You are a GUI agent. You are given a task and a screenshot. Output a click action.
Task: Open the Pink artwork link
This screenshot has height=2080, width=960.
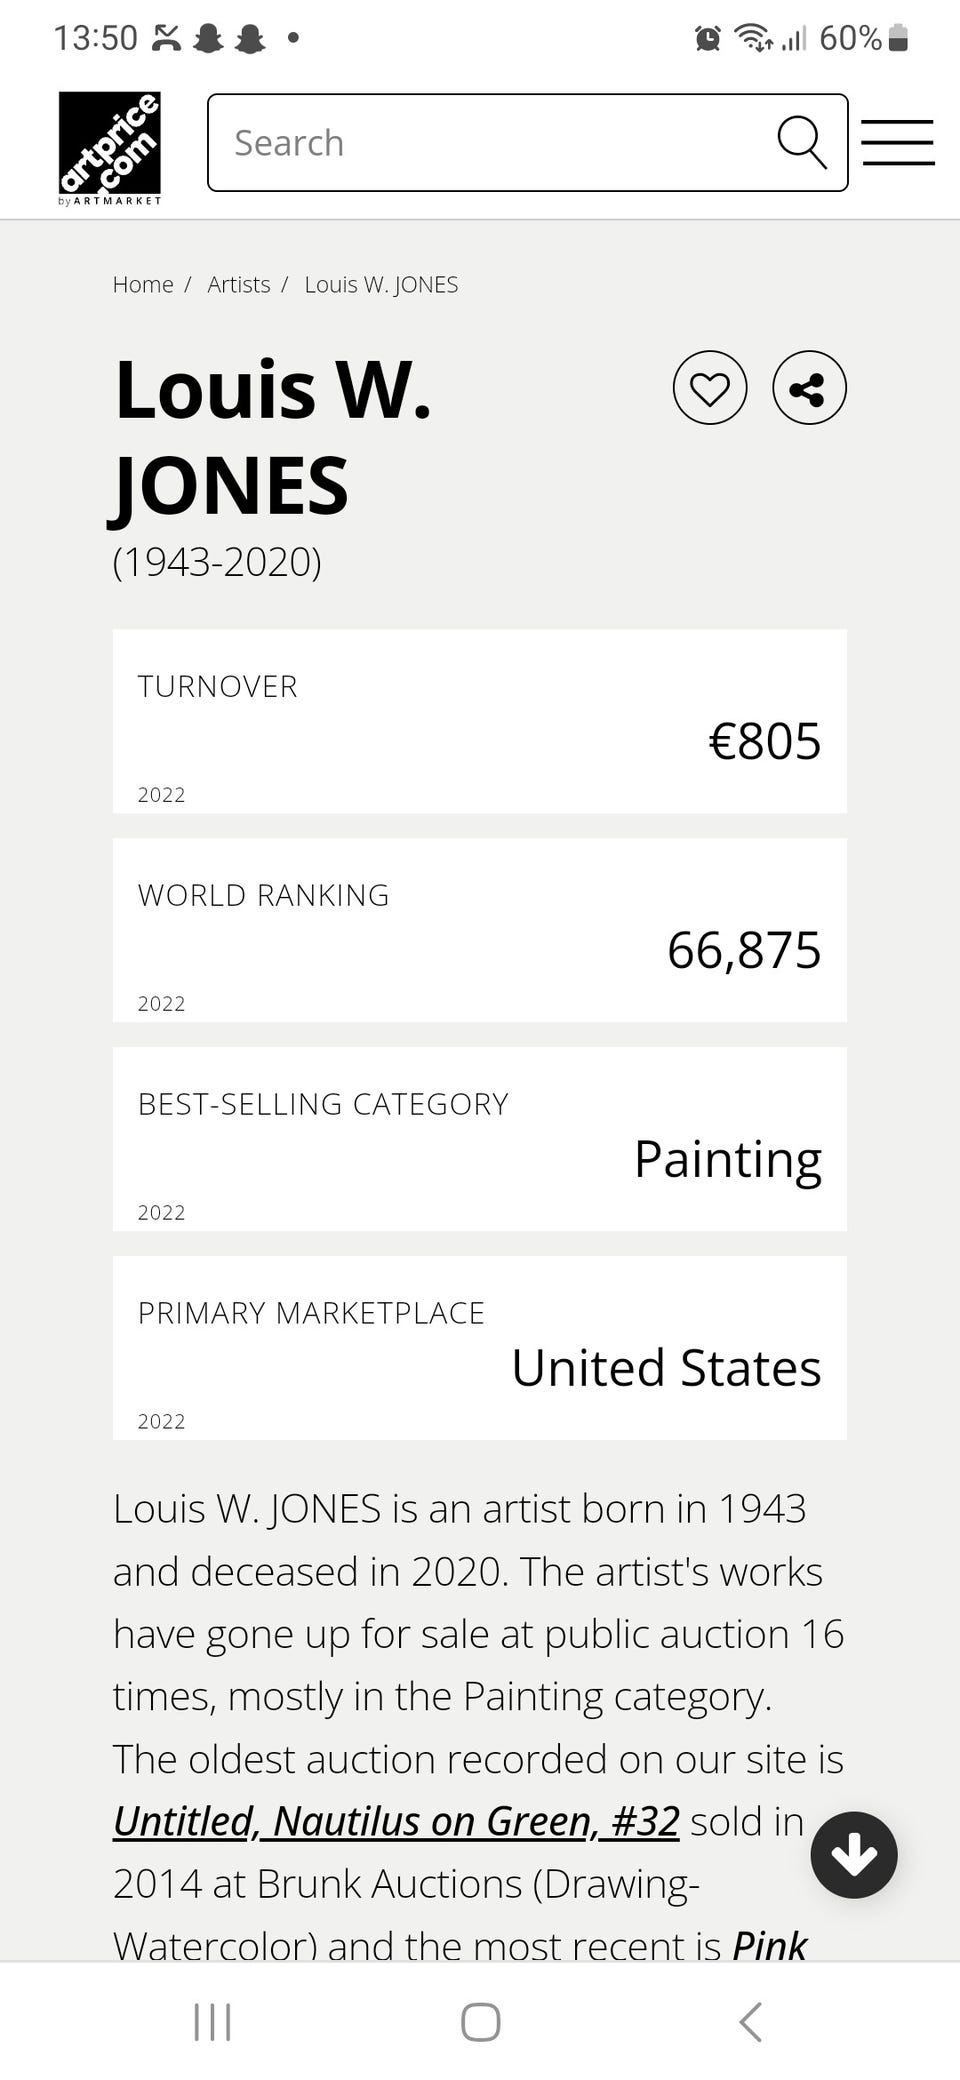(769, 1945)
